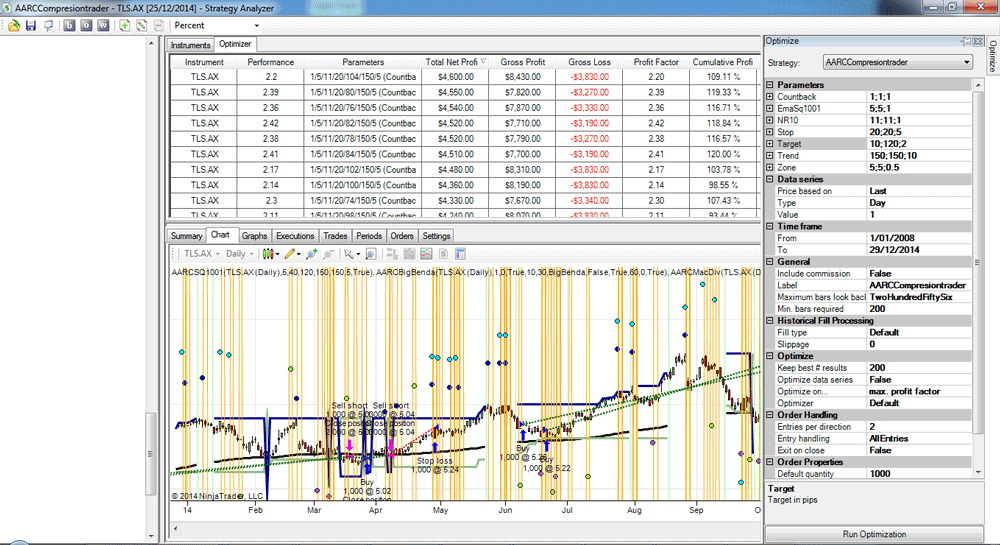Image resolution: width=1000 pixels, height=545 pixels.
Task: Collapse the Parameters section
Action: click(x=769, y=85)
